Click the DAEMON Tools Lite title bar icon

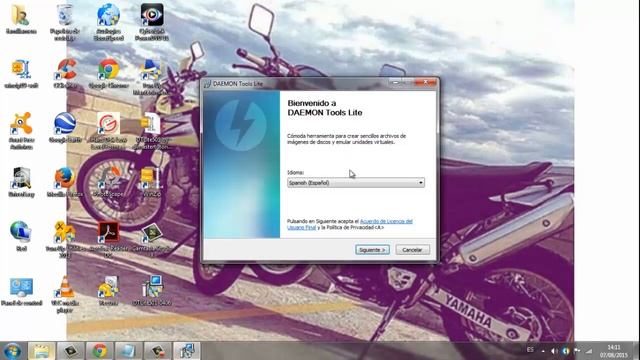(x=207, y=83)
